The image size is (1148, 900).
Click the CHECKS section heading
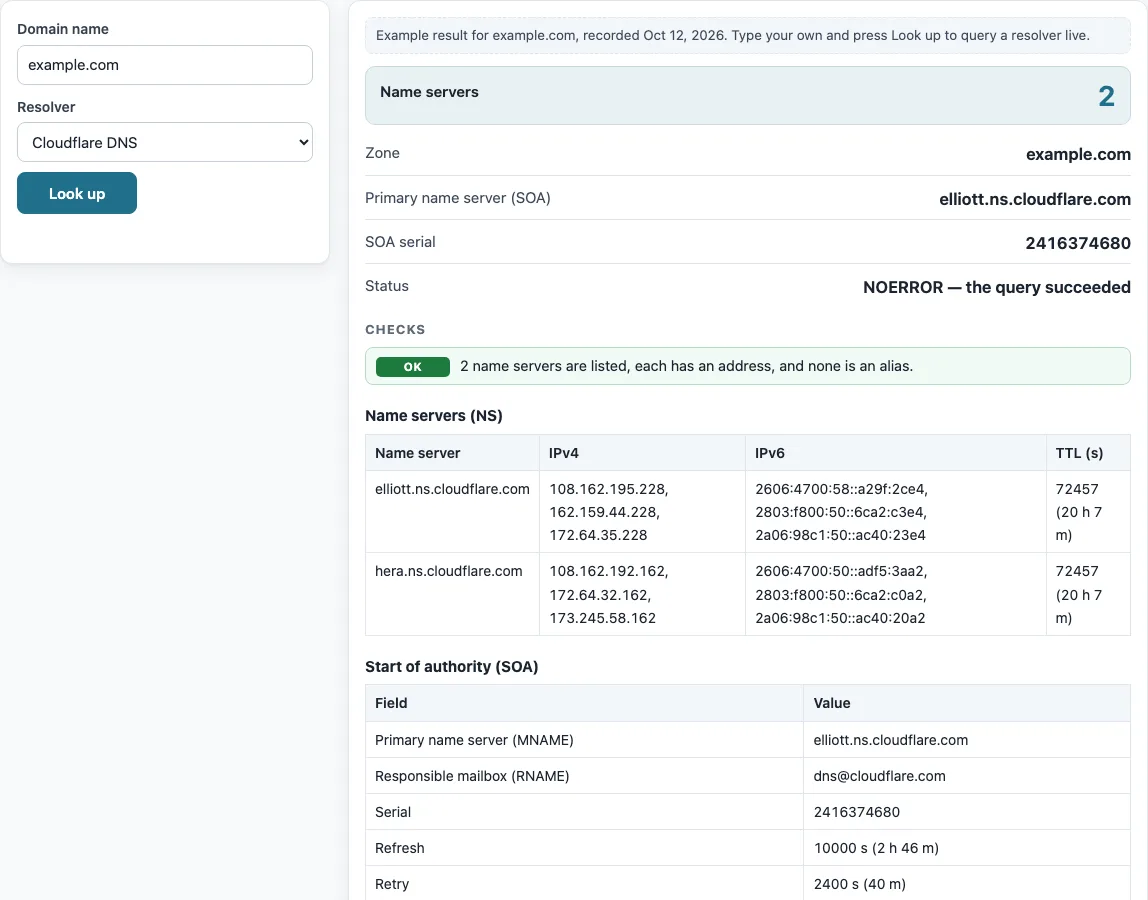(x=395, y=330)
